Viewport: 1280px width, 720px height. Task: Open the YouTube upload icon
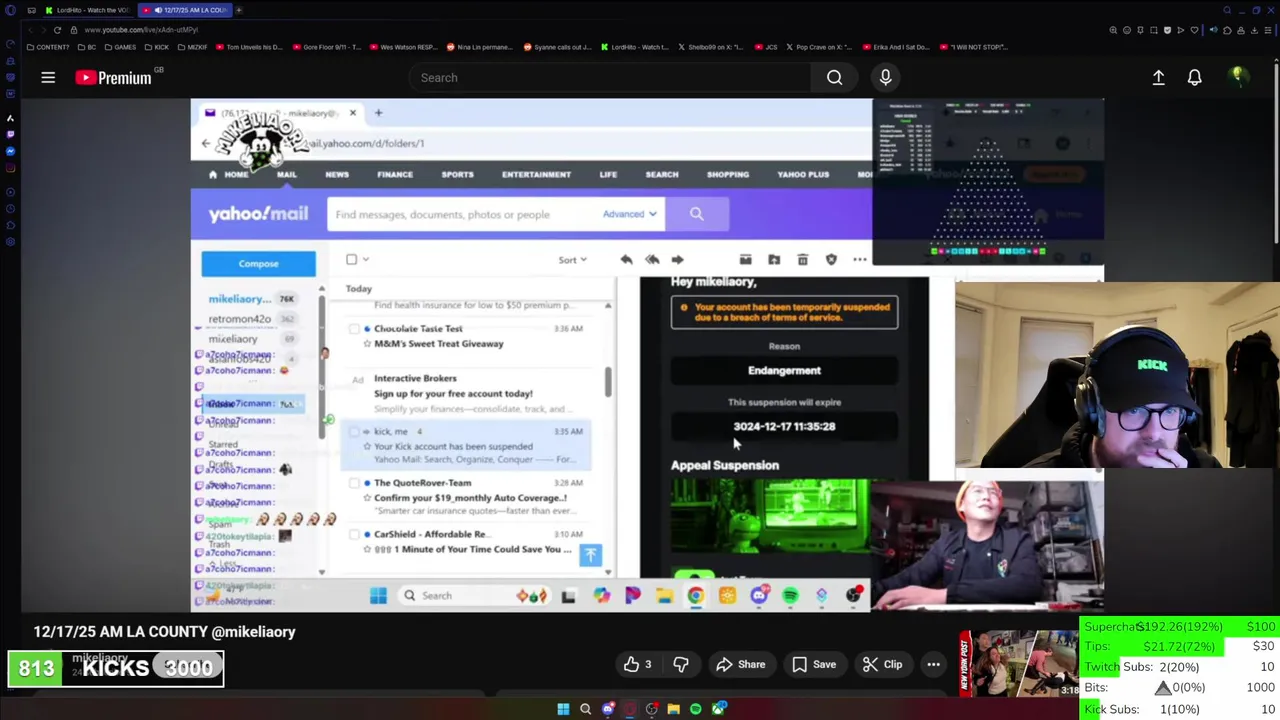(1158, 77)
